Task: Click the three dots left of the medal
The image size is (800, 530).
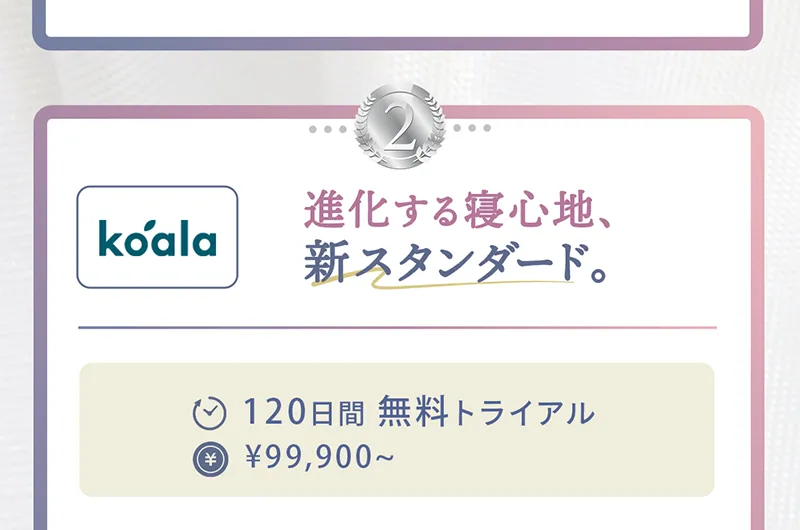Action: click(328, 129)
